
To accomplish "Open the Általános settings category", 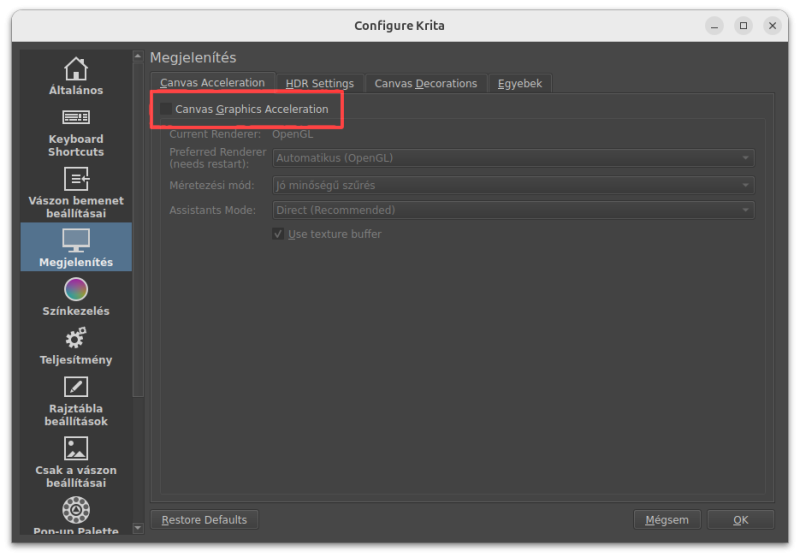I will [76, 75].
